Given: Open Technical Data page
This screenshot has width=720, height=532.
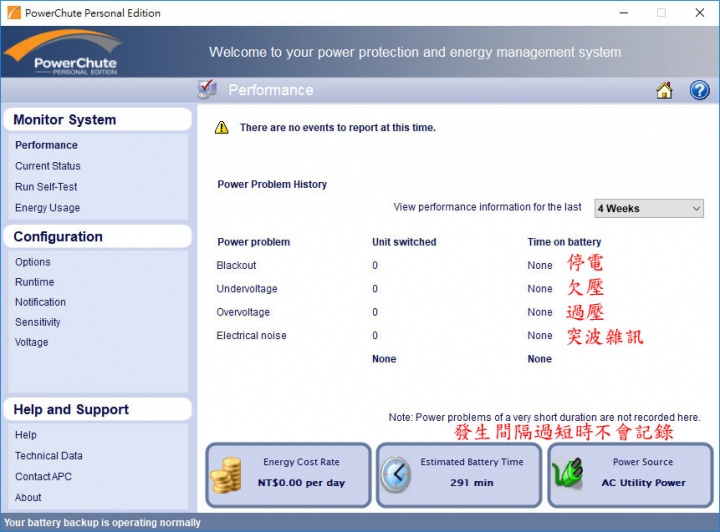Looking at the screenshot, I should 49,456.
